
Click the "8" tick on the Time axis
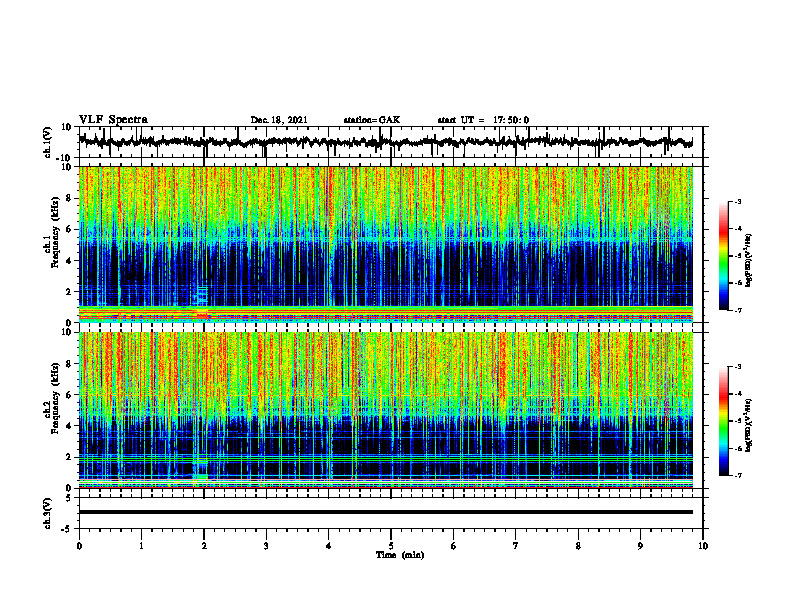pos(578,546)
